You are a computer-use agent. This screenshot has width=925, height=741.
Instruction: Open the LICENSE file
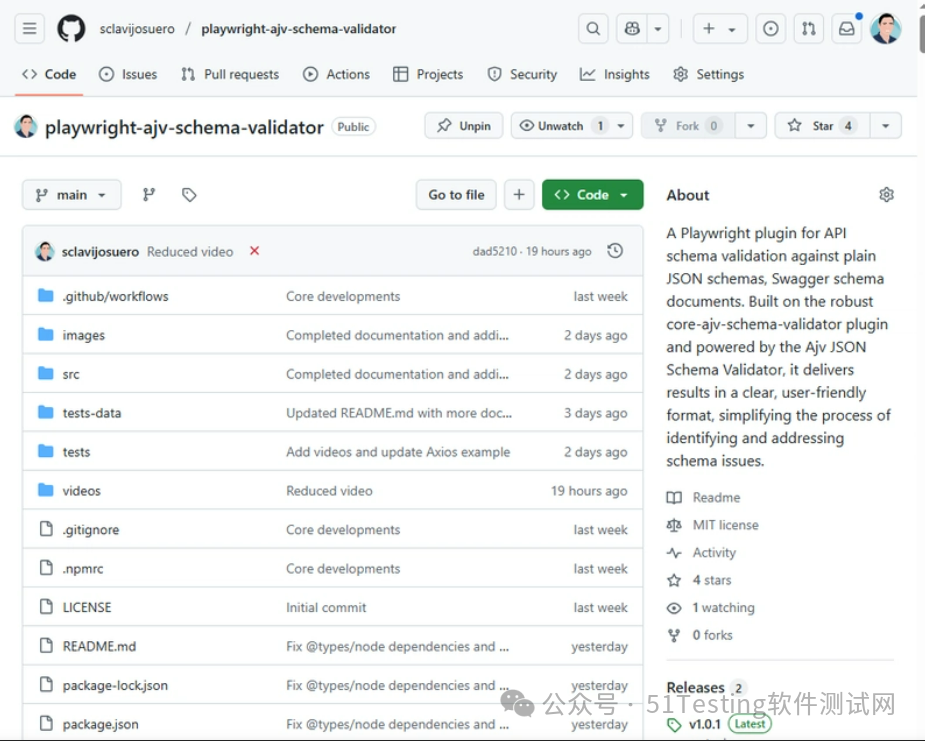point(87,608)
